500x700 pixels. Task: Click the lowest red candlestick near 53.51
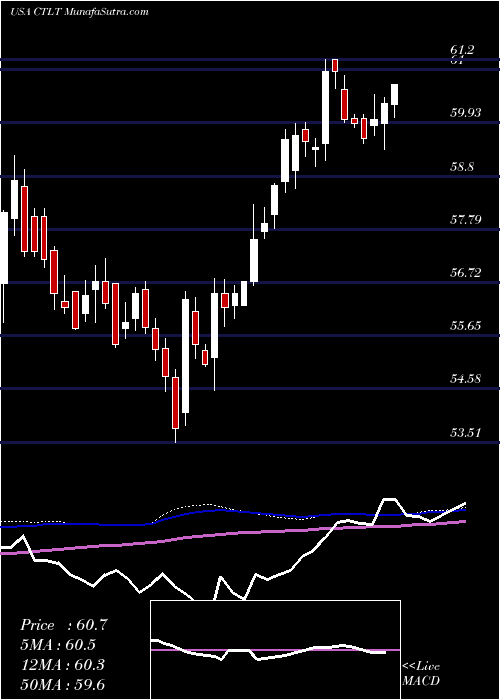click(175, 405)
